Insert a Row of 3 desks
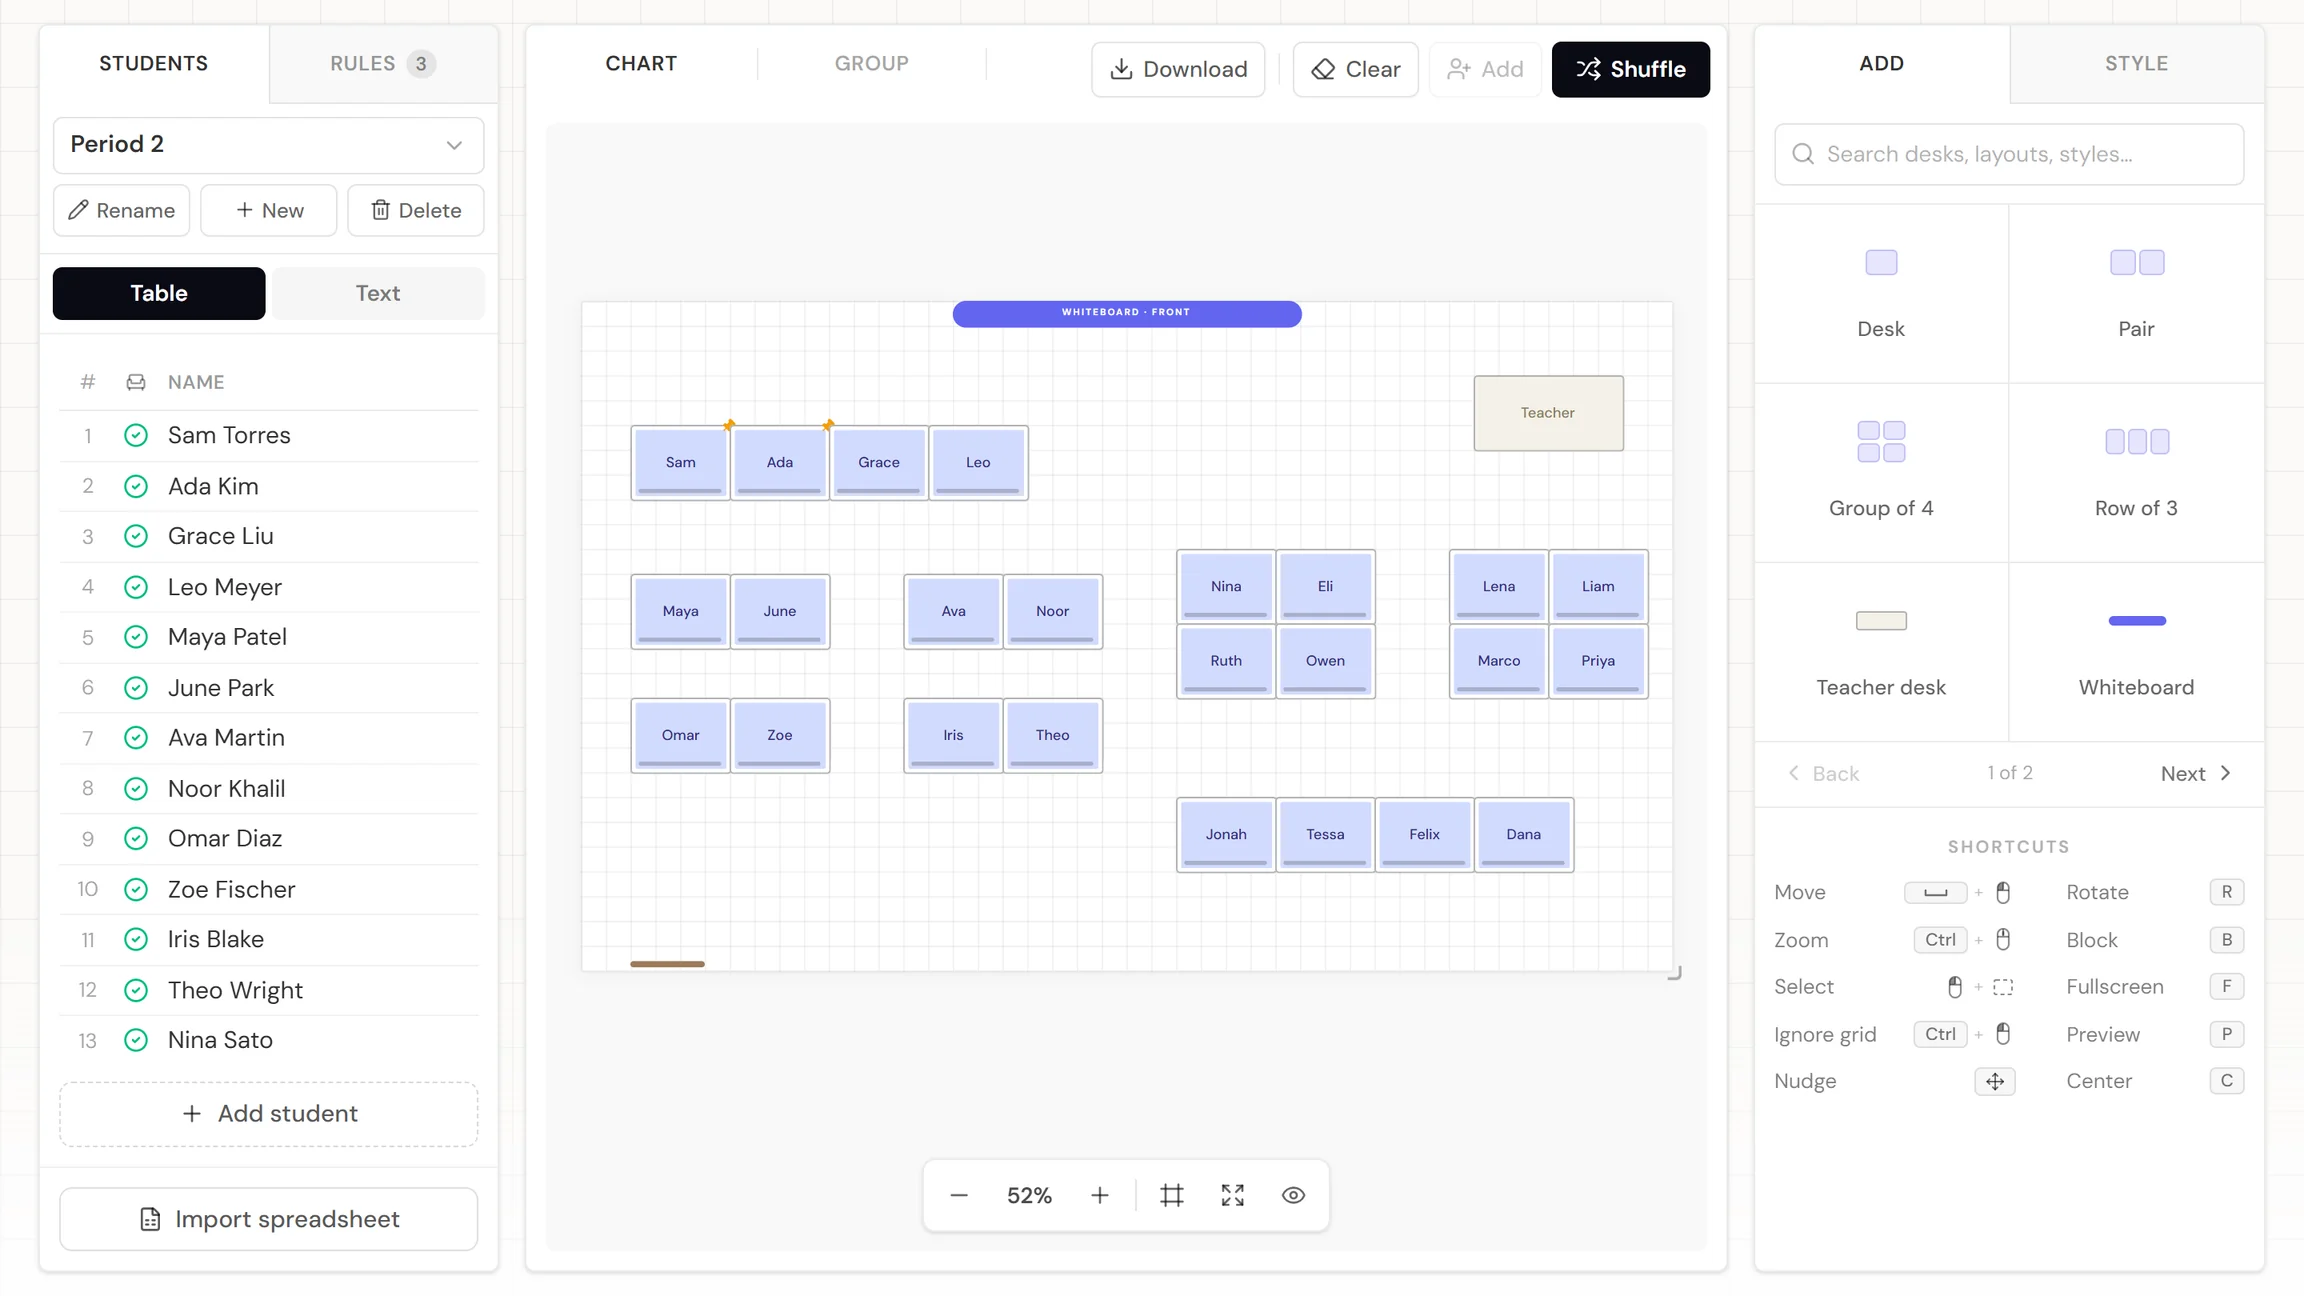Viewport: 2304px width, 1296px height. [x=2137, y=473]
